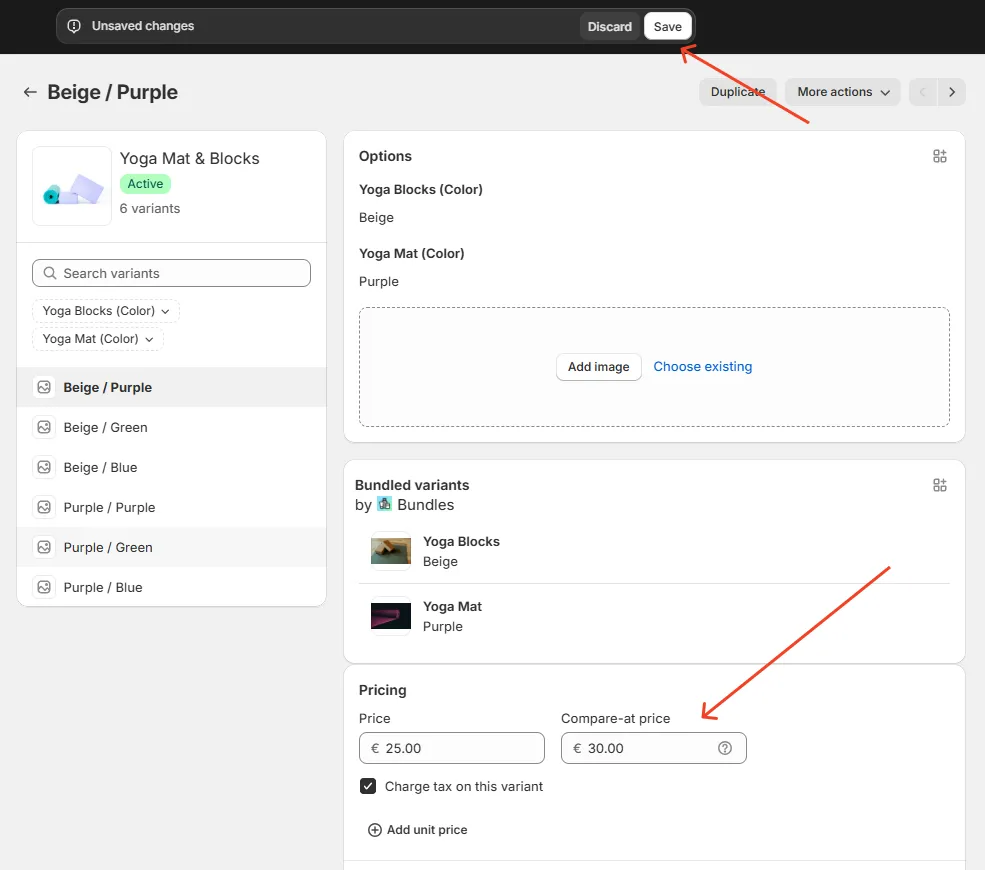985x870 pixels.
Task: Click the plus icon to add unit price
Action: [374, 829]
